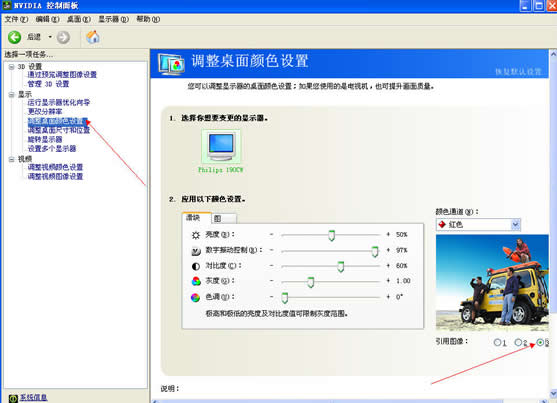Click the system information icon at bottom
The image size is (557, 403).
[x=13, y=398]
